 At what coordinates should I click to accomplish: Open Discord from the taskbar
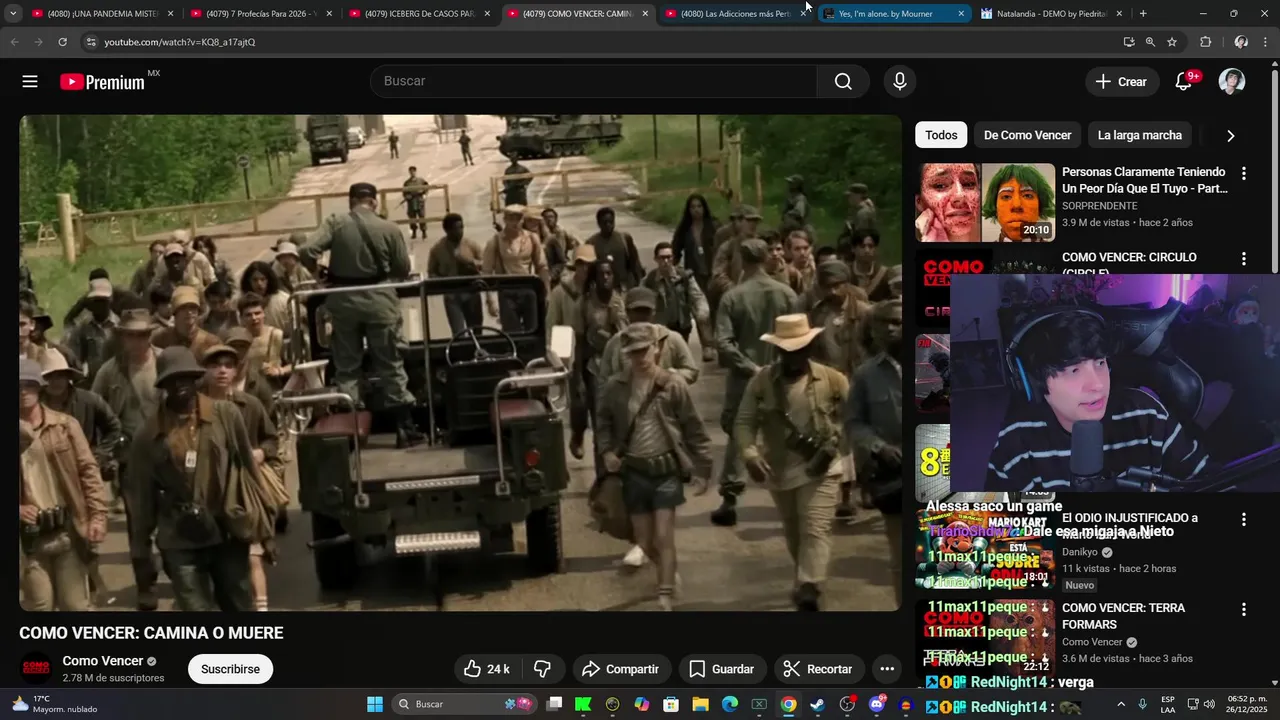click(x=877, y=704)
